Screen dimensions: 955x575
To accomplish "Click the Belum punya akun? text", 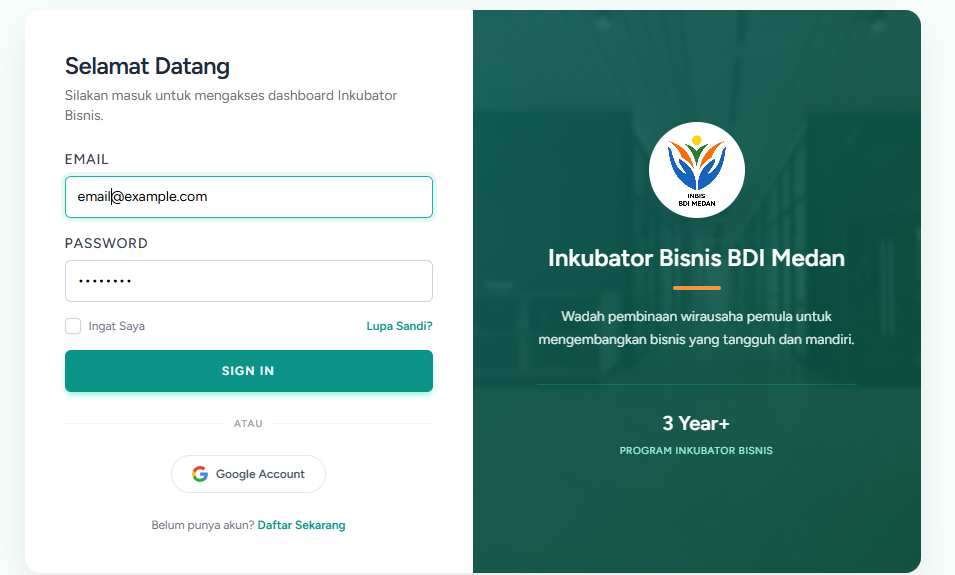I will pyautogui.click(x=203, y=525).
